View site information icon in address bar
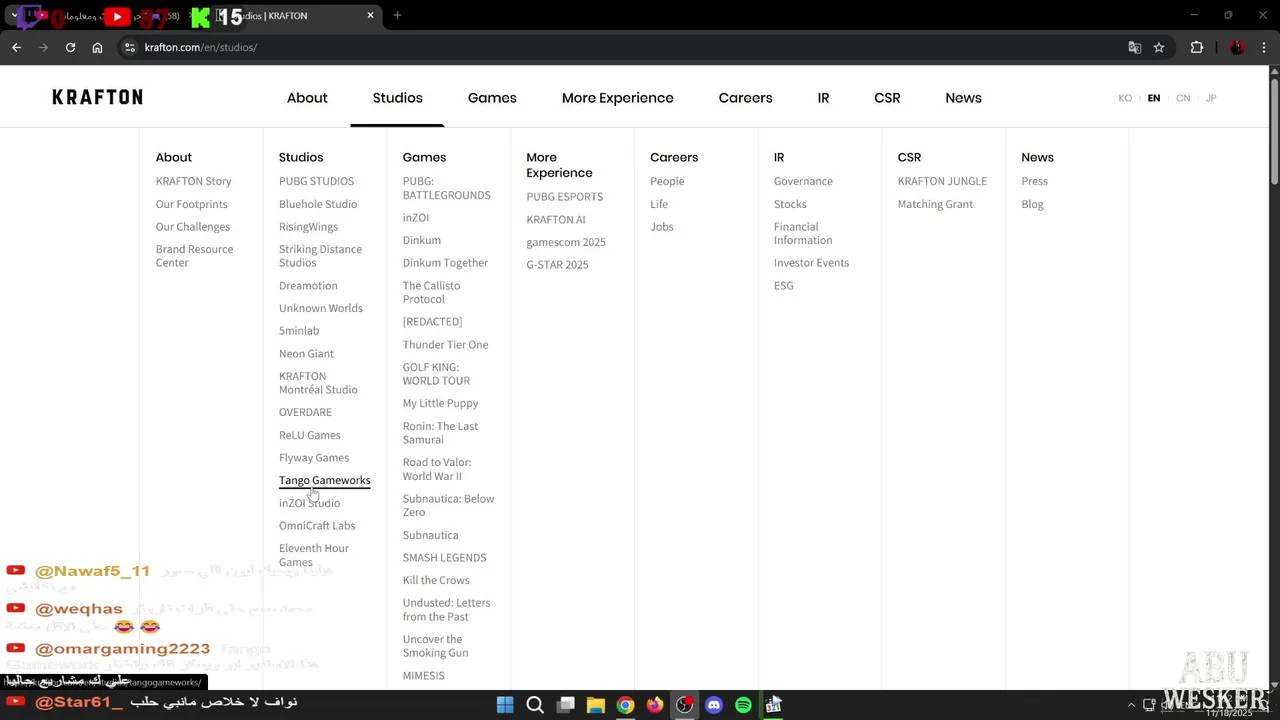 (x=129, y=47)
